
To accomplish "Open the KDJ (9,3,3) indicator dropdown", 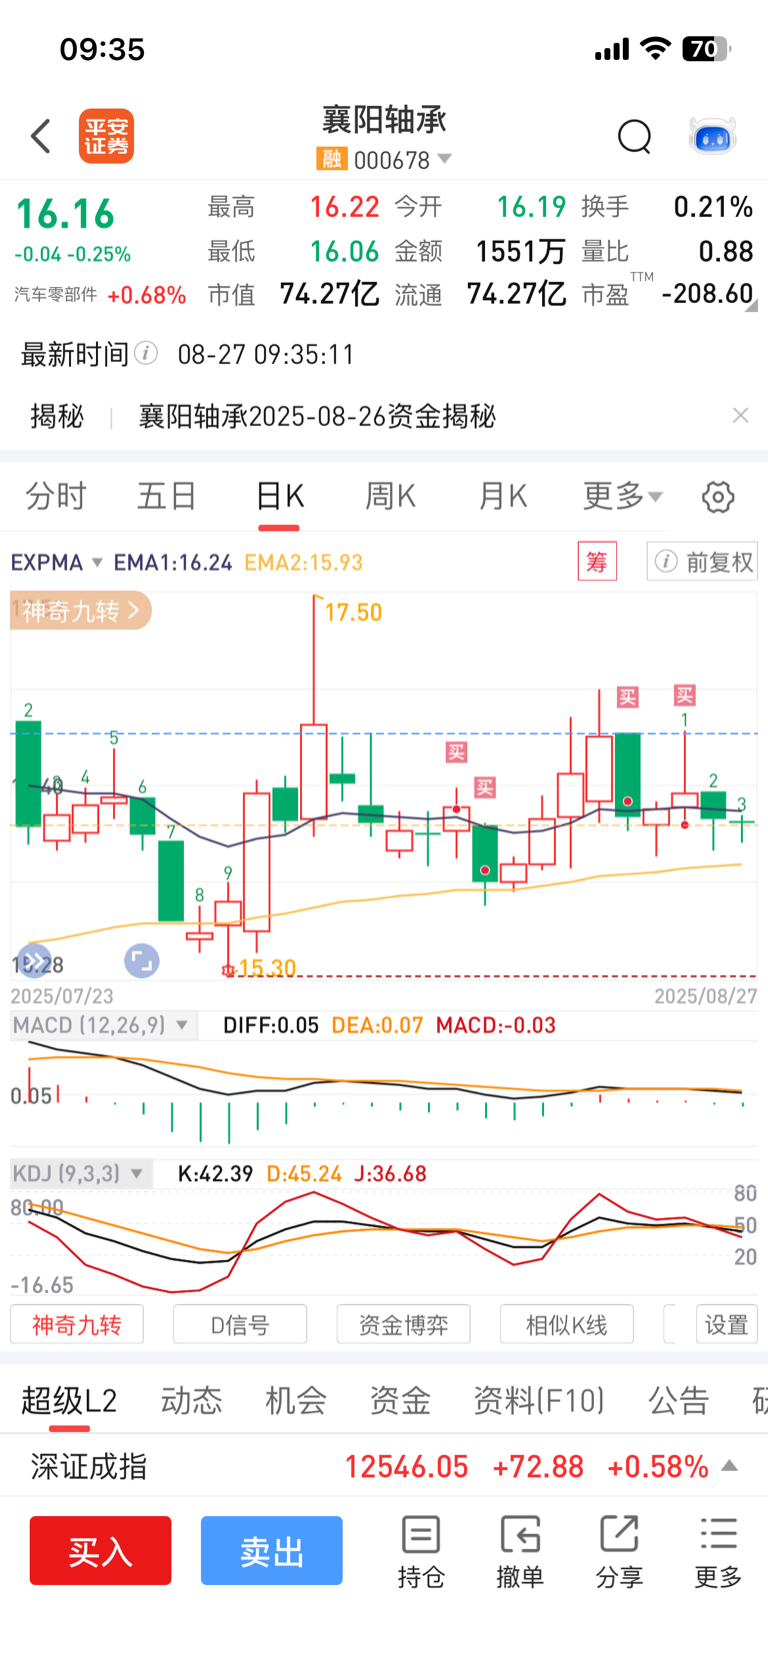I will coord(80,1173).
